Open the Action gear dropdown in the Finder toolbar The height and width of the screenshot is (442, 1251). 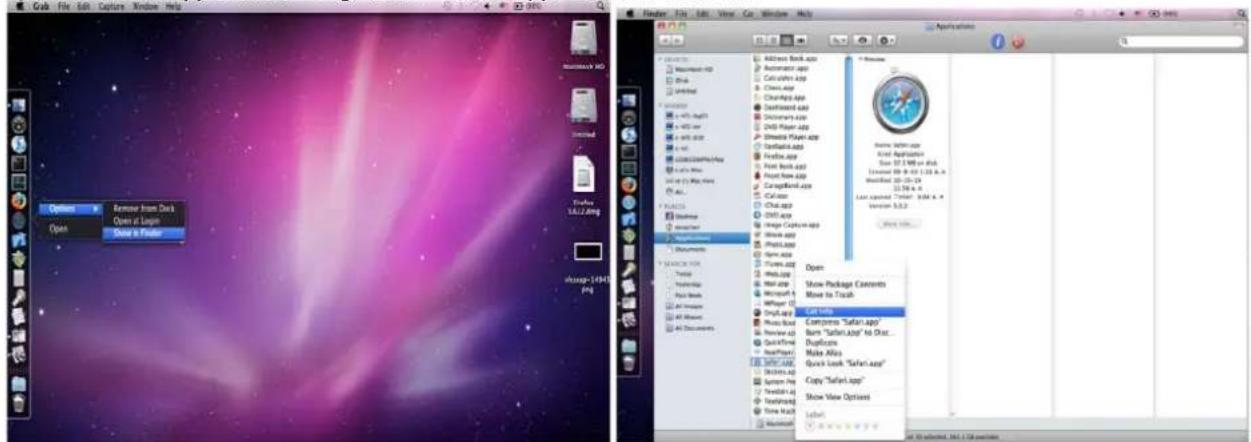[x=886, y=39]
